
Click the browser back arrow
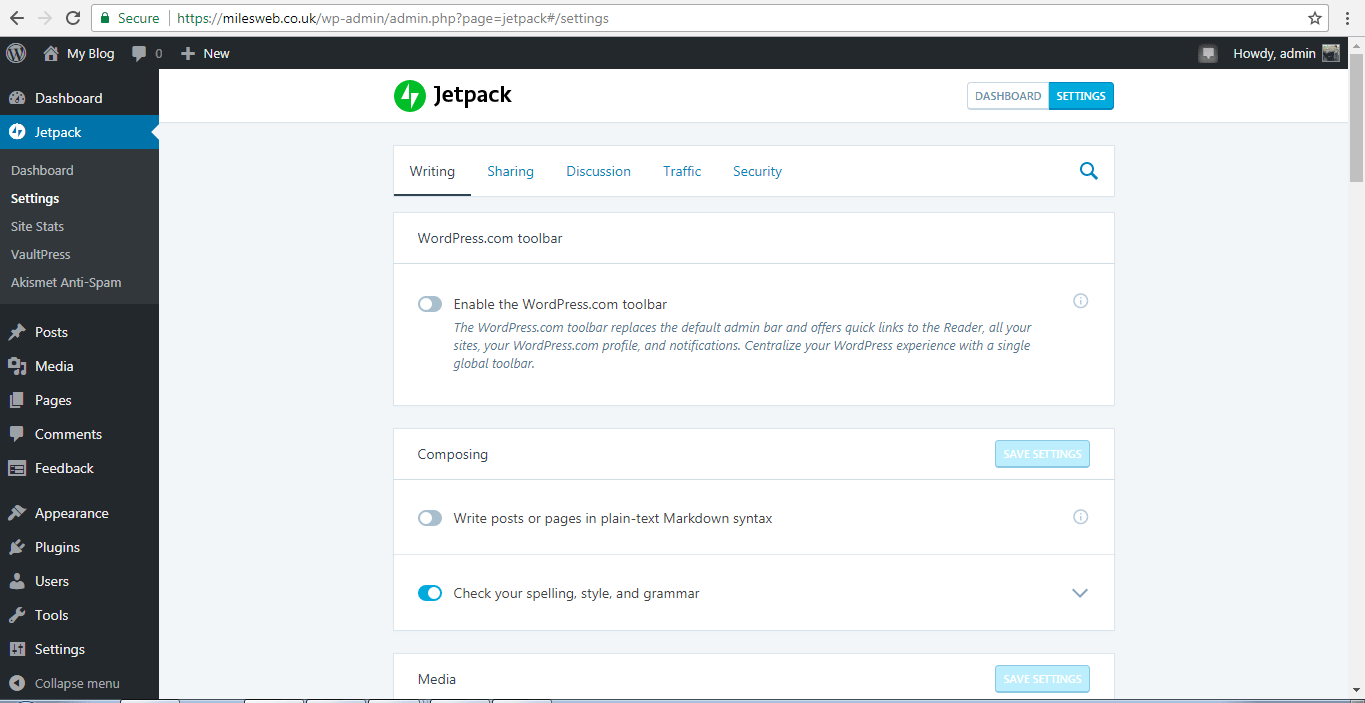[17, 18]
